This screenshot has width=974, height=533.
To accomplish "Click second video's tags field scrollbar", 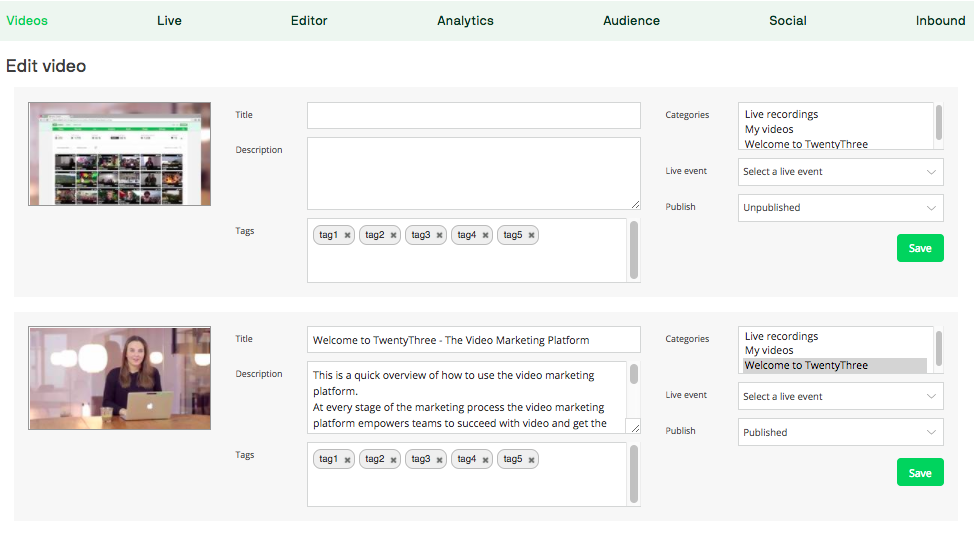I will [634, 474].
